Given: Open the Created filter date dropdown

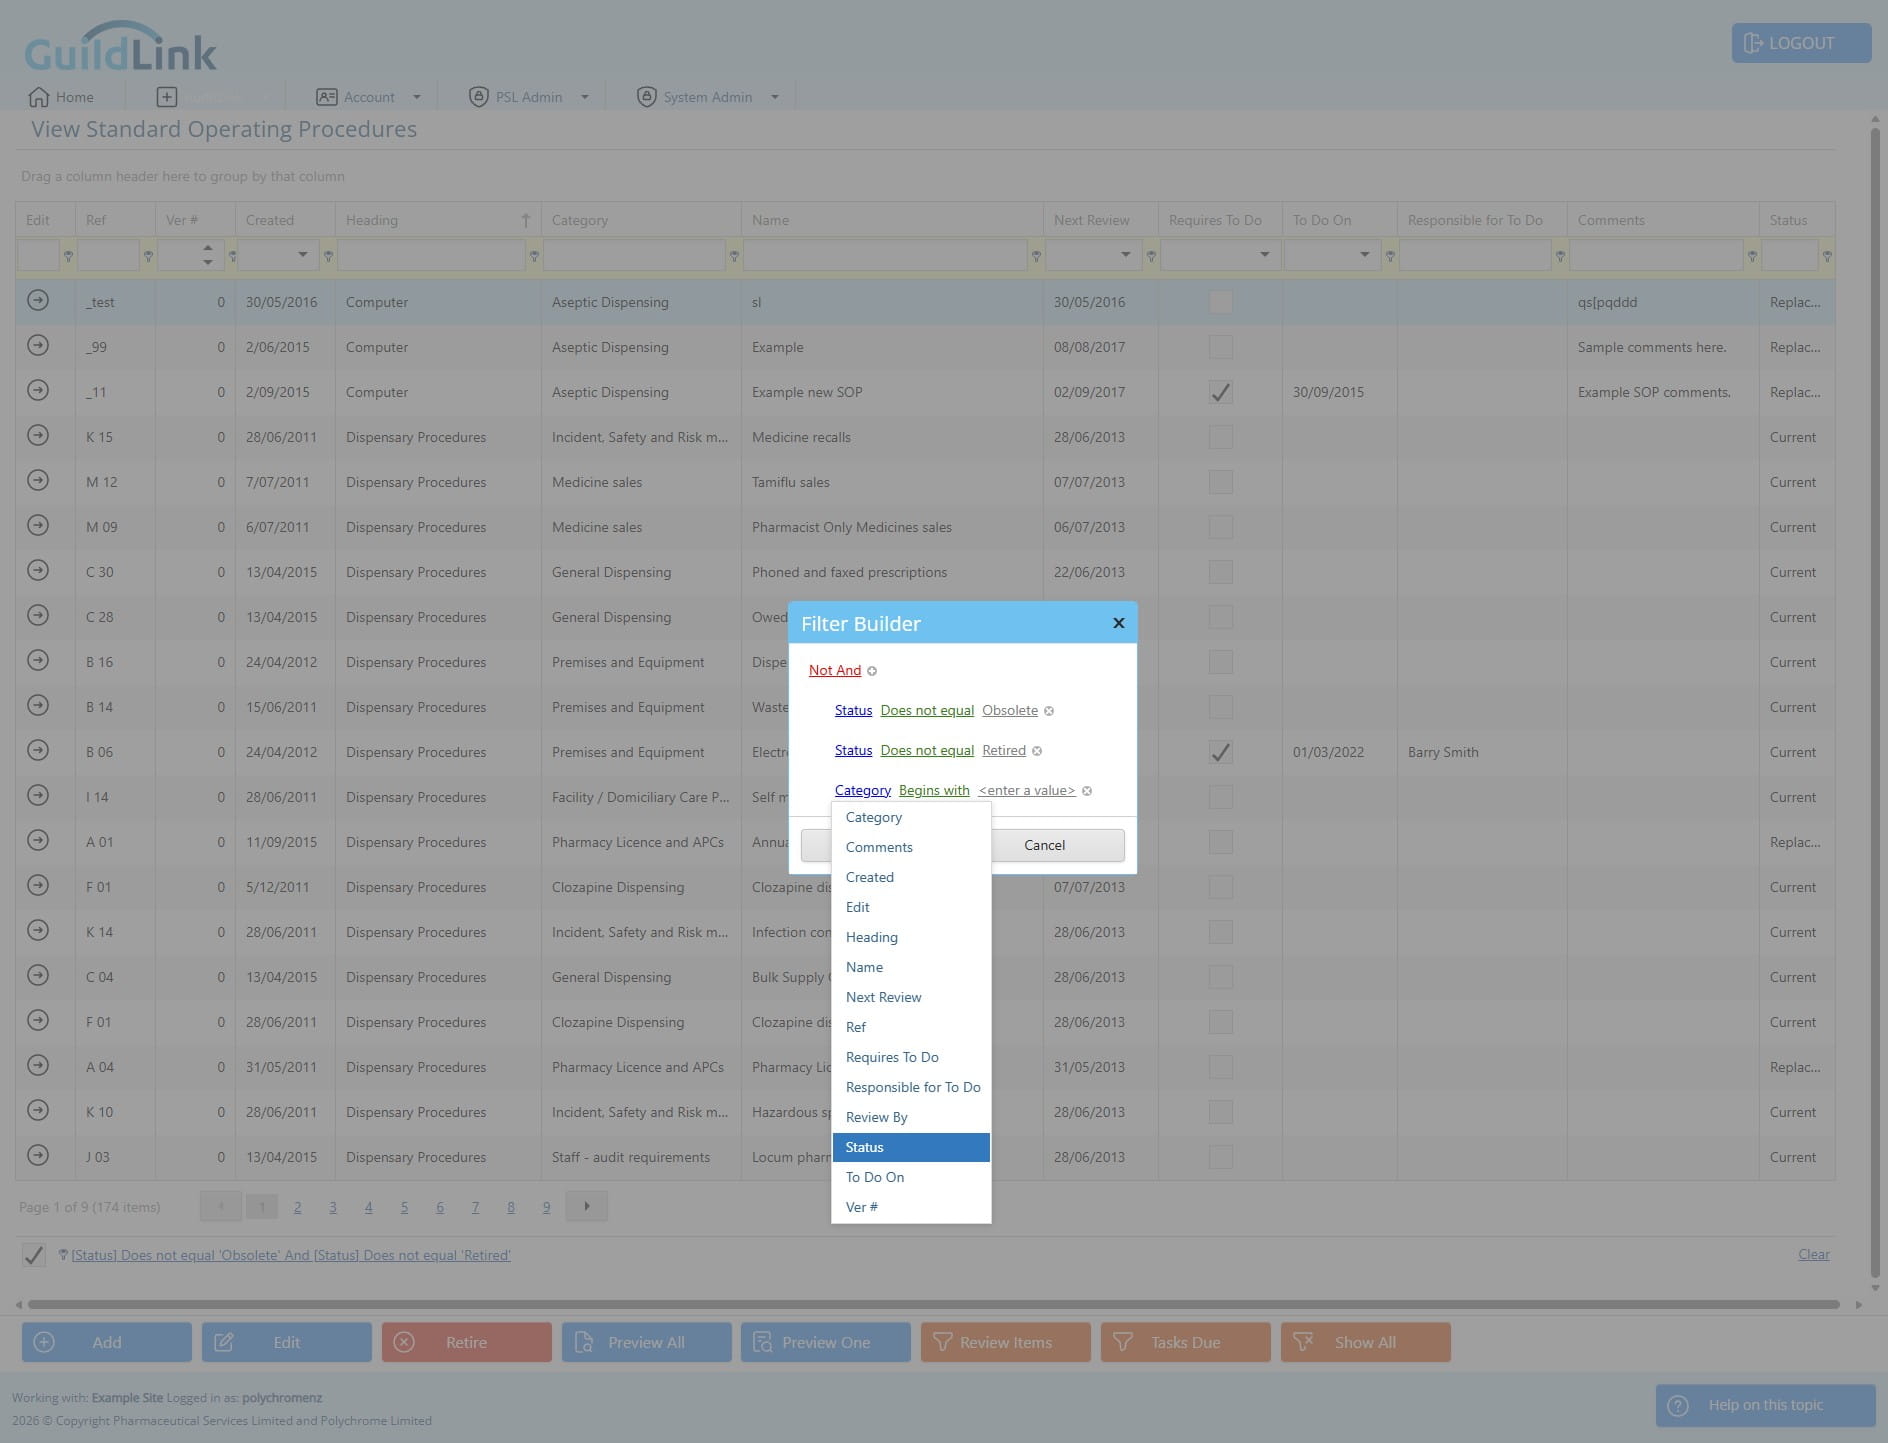Looking at the screenshot, I should 303,255.
